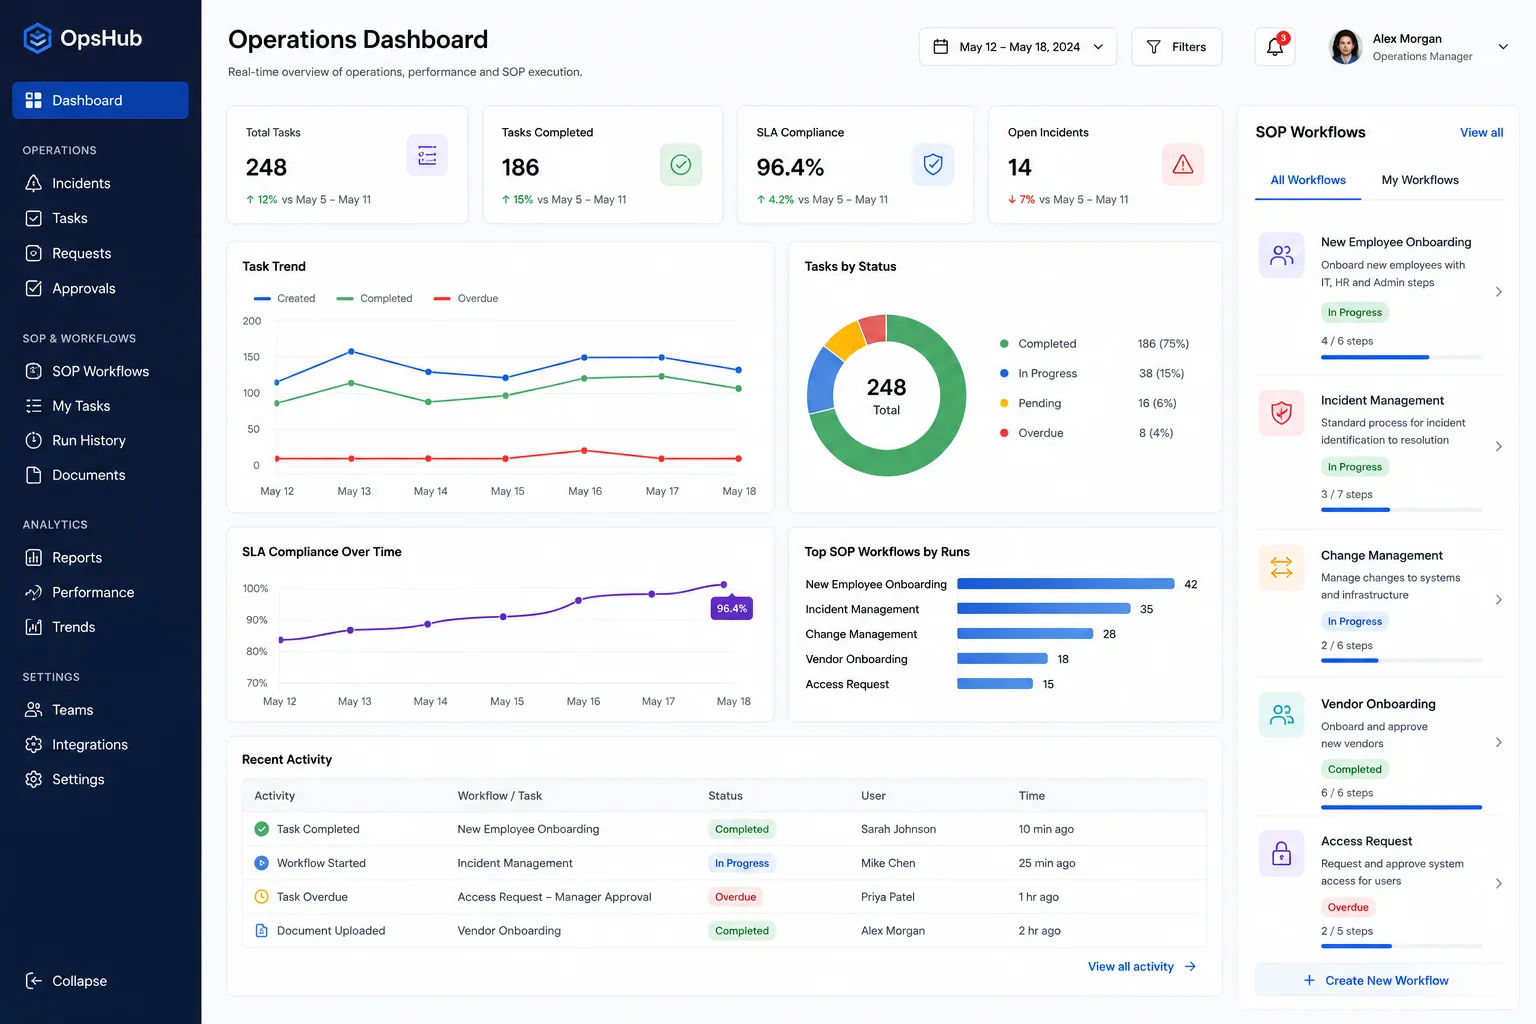Screen dimensions: 1536x1024
Task: Toggle the Completed legend in Task Trend
Action: tap(375, 298)
